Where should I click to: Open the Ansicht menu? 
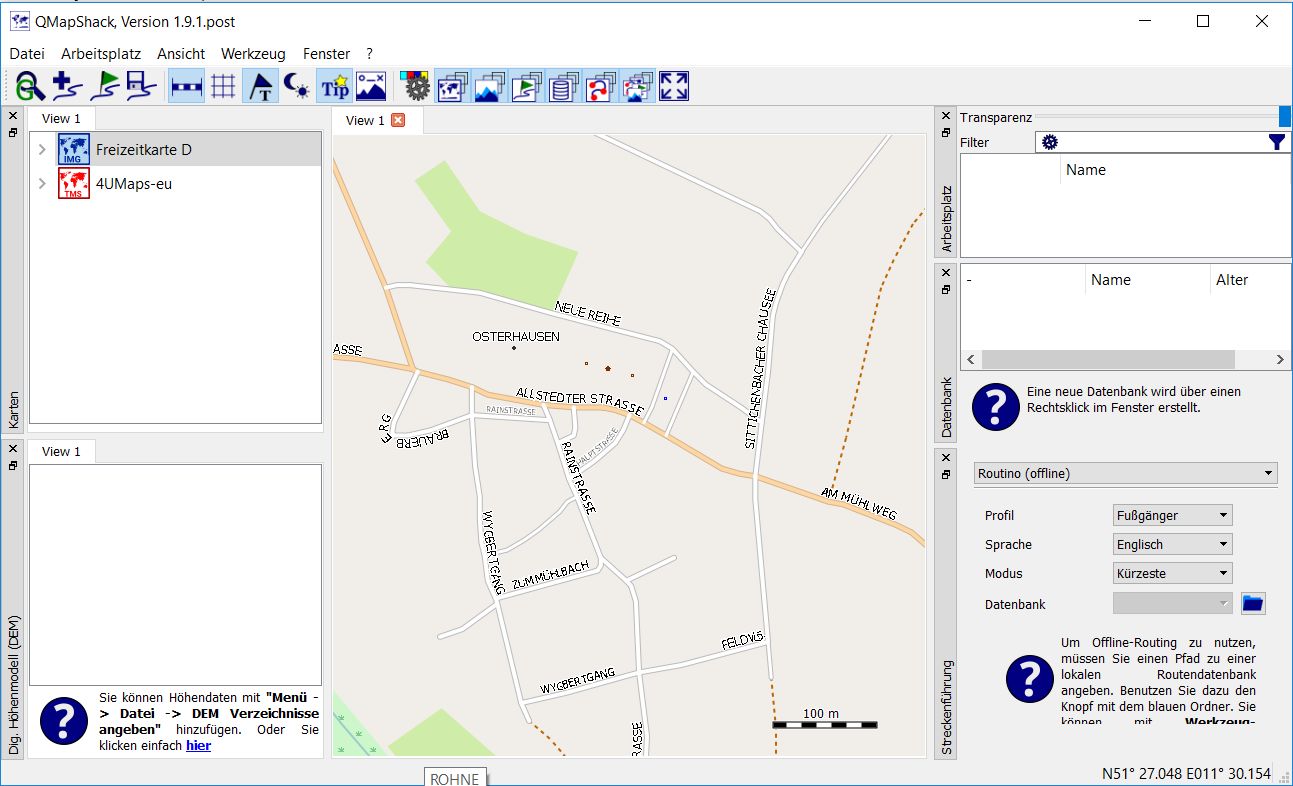coord(181,54)
